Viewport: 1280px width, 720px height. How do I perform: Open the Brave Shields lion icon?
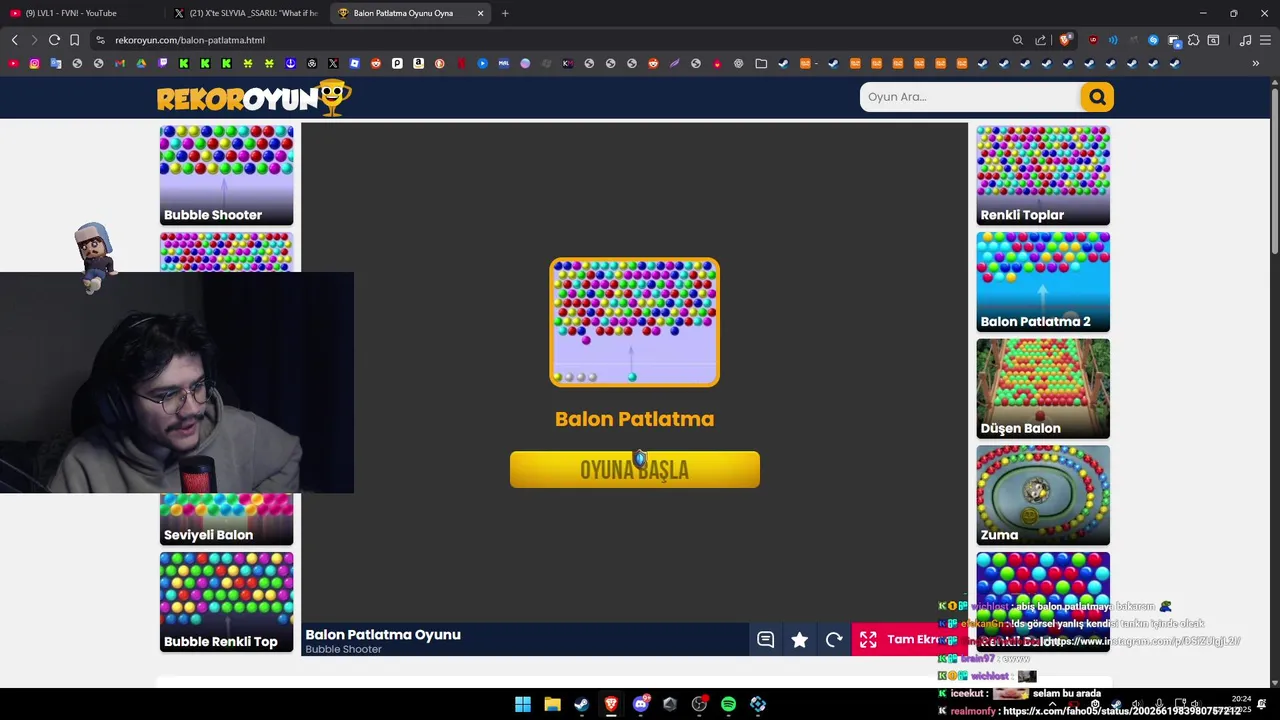[x=1065, y=40]
